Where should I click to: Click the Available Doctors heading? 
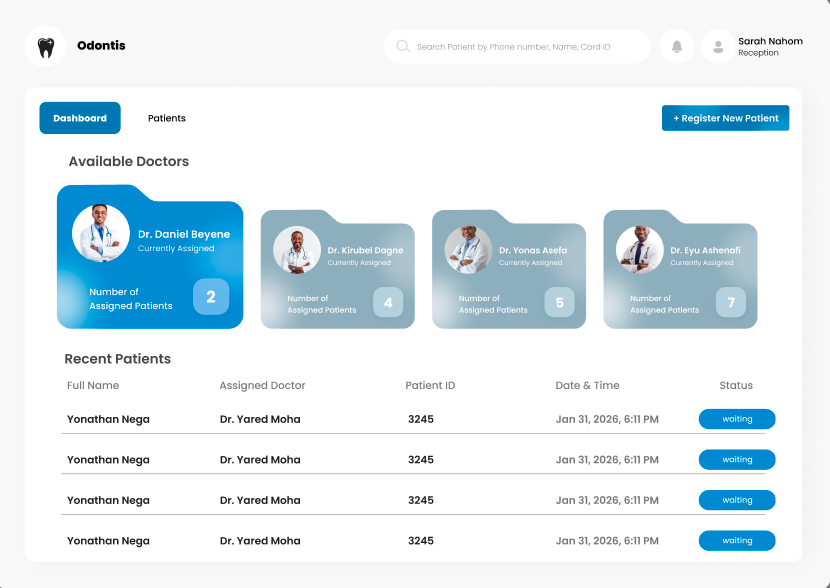coord(129,161)
